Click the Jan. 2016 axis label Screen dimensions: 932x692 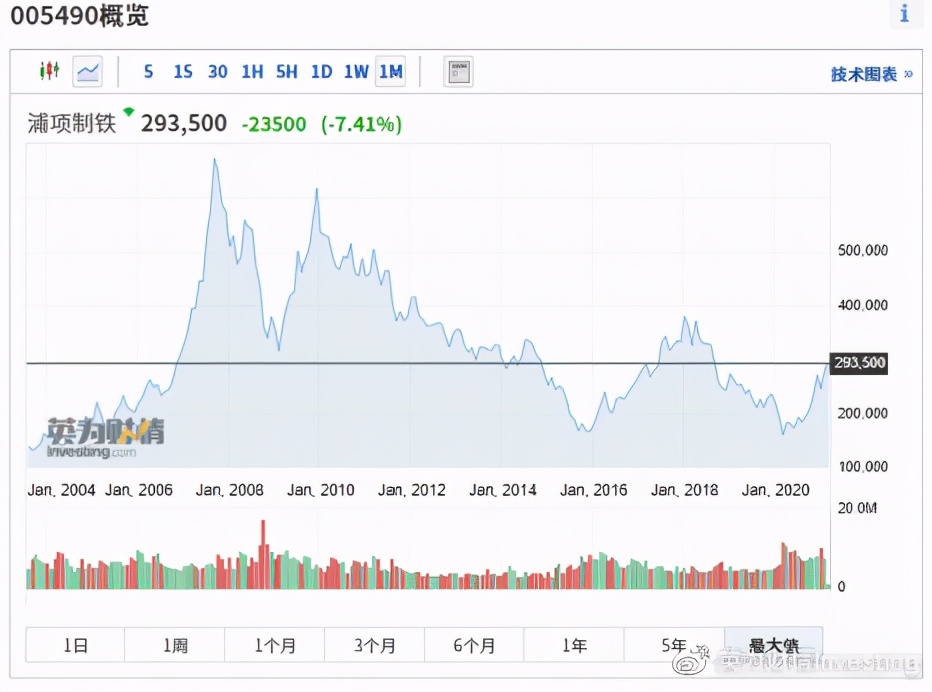point(593,490)
